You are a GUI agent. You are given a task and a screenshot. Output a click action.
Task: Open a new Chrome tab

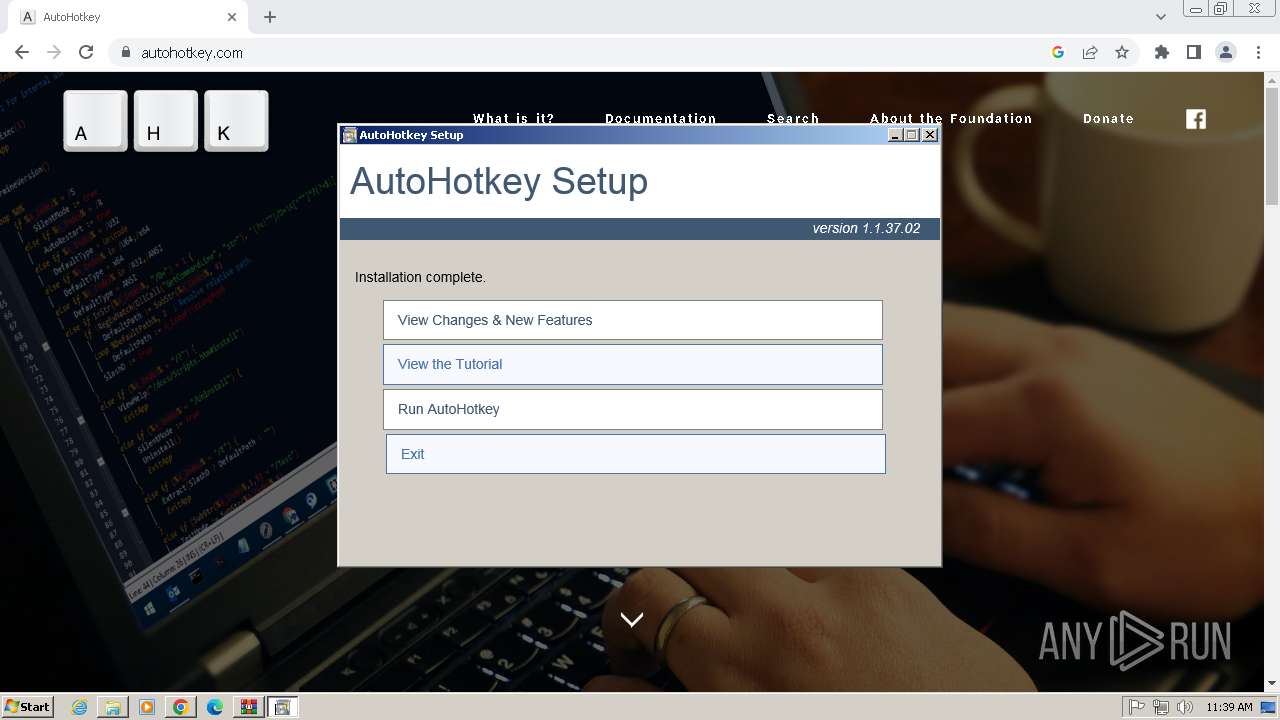click(270, 17)
